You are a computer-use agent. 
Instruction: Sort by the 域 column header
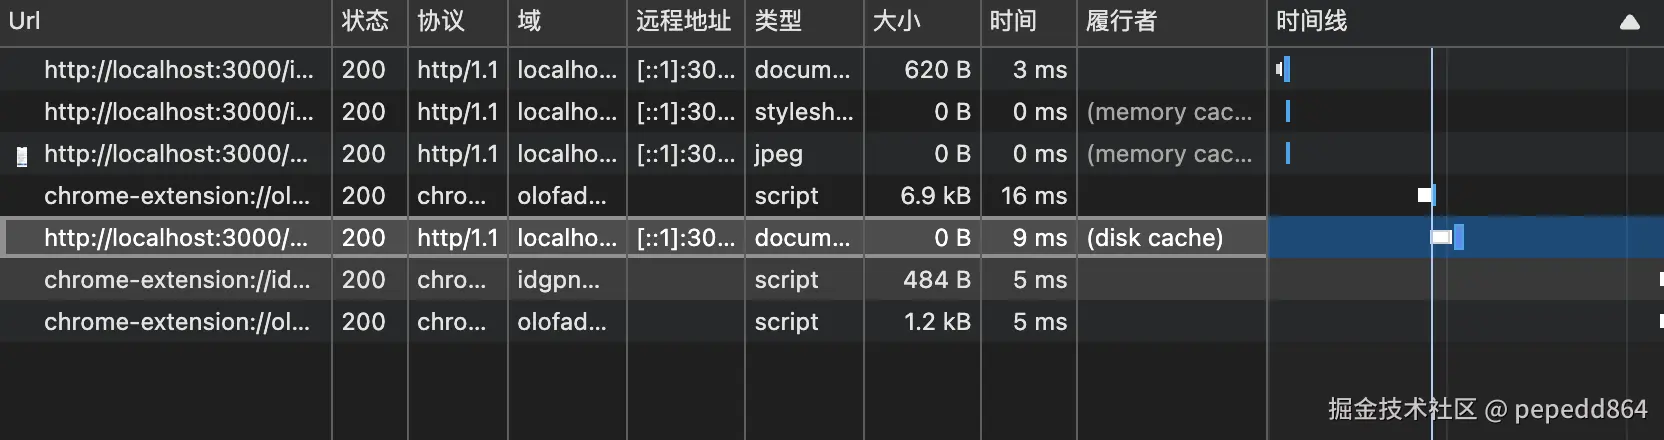point(529,21)
